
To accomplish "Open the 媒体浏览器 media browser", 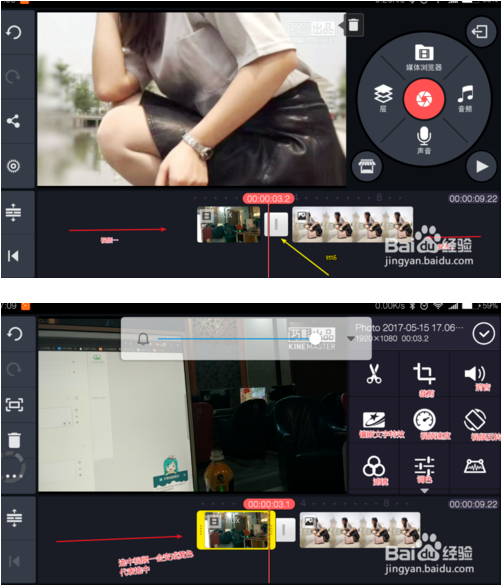I will point(424,57).
